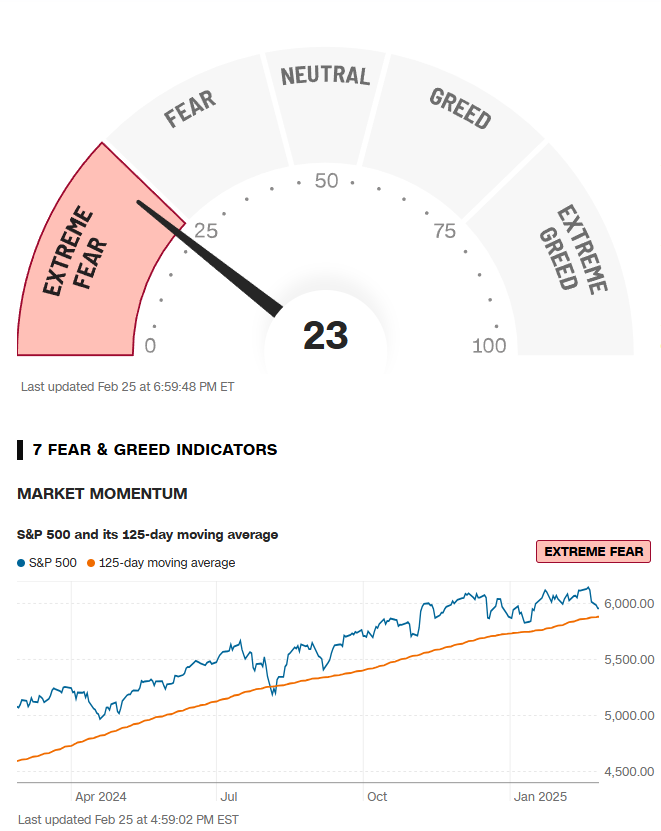
Task: Click the S&P 500 blue legend dot
Action: tap(21, 563)
